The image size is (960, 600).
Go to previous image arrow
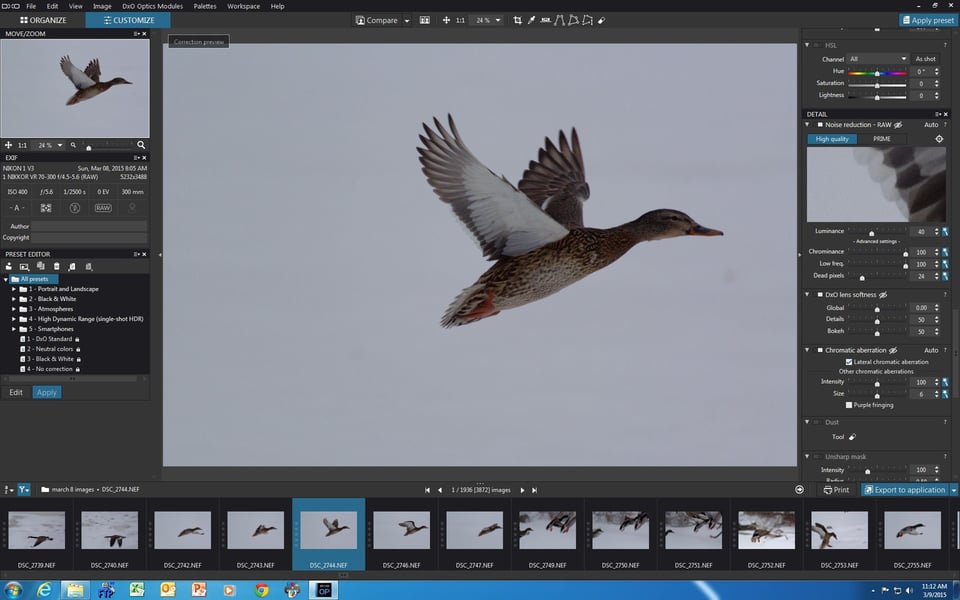point(440,490)
